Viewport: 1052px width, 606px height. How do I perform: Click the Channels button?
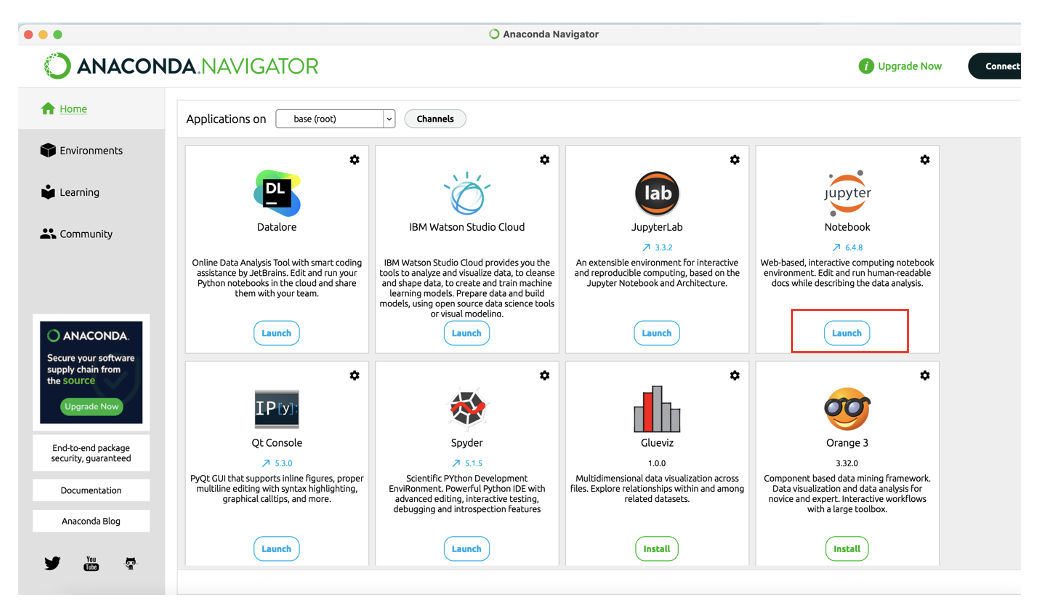click(x=435, y=119)
